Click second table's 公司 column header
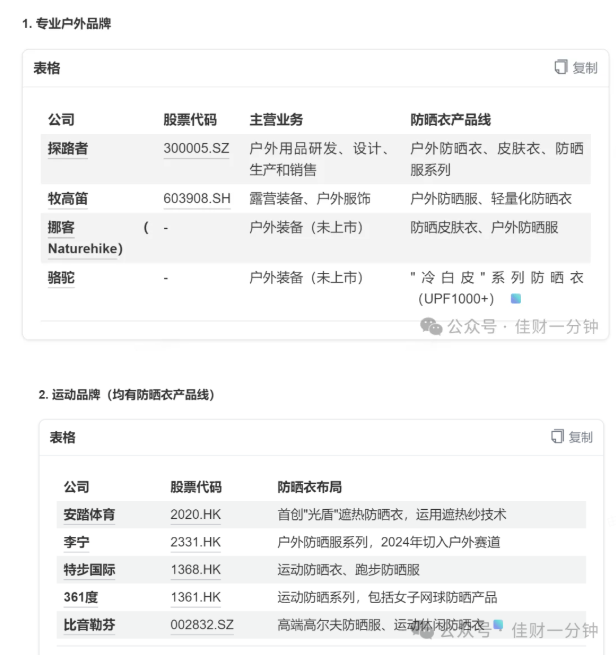This screenshot has height=660, width=616. pyautogui.click(x=76, y=487)
